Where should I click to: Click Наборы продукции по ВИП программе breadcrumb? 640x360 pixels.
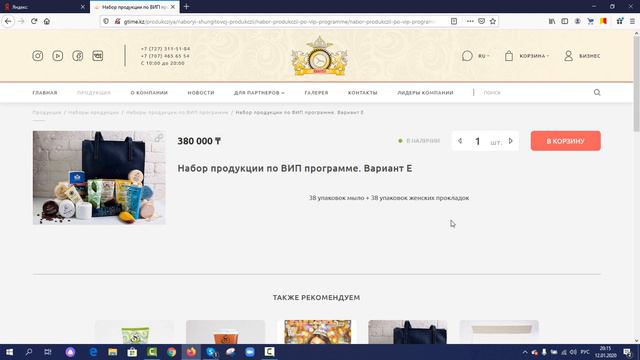[177, 112]
